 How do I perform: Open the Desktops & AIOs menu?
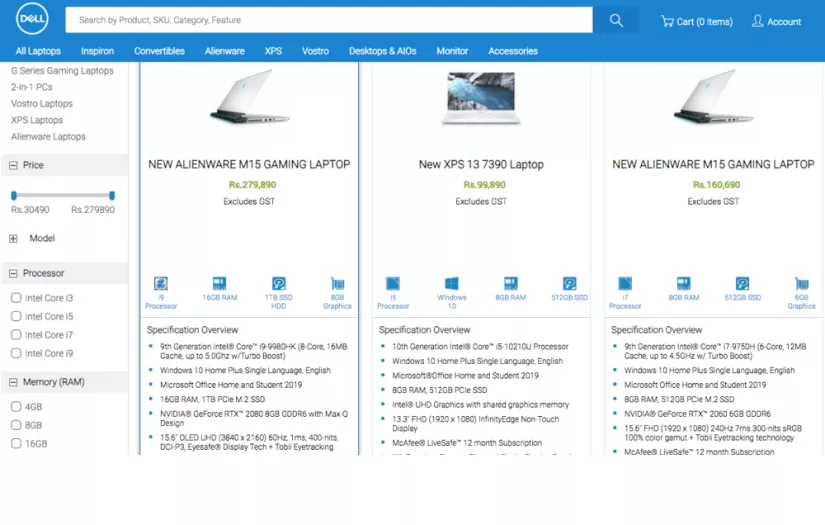click(x=383, y=51)
